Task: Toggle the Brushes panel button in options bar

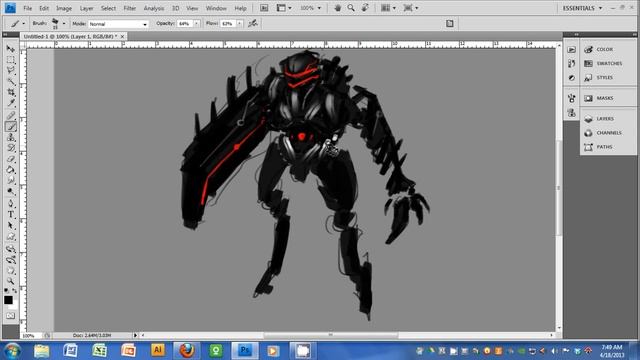Action: click(x=449, y=24)
